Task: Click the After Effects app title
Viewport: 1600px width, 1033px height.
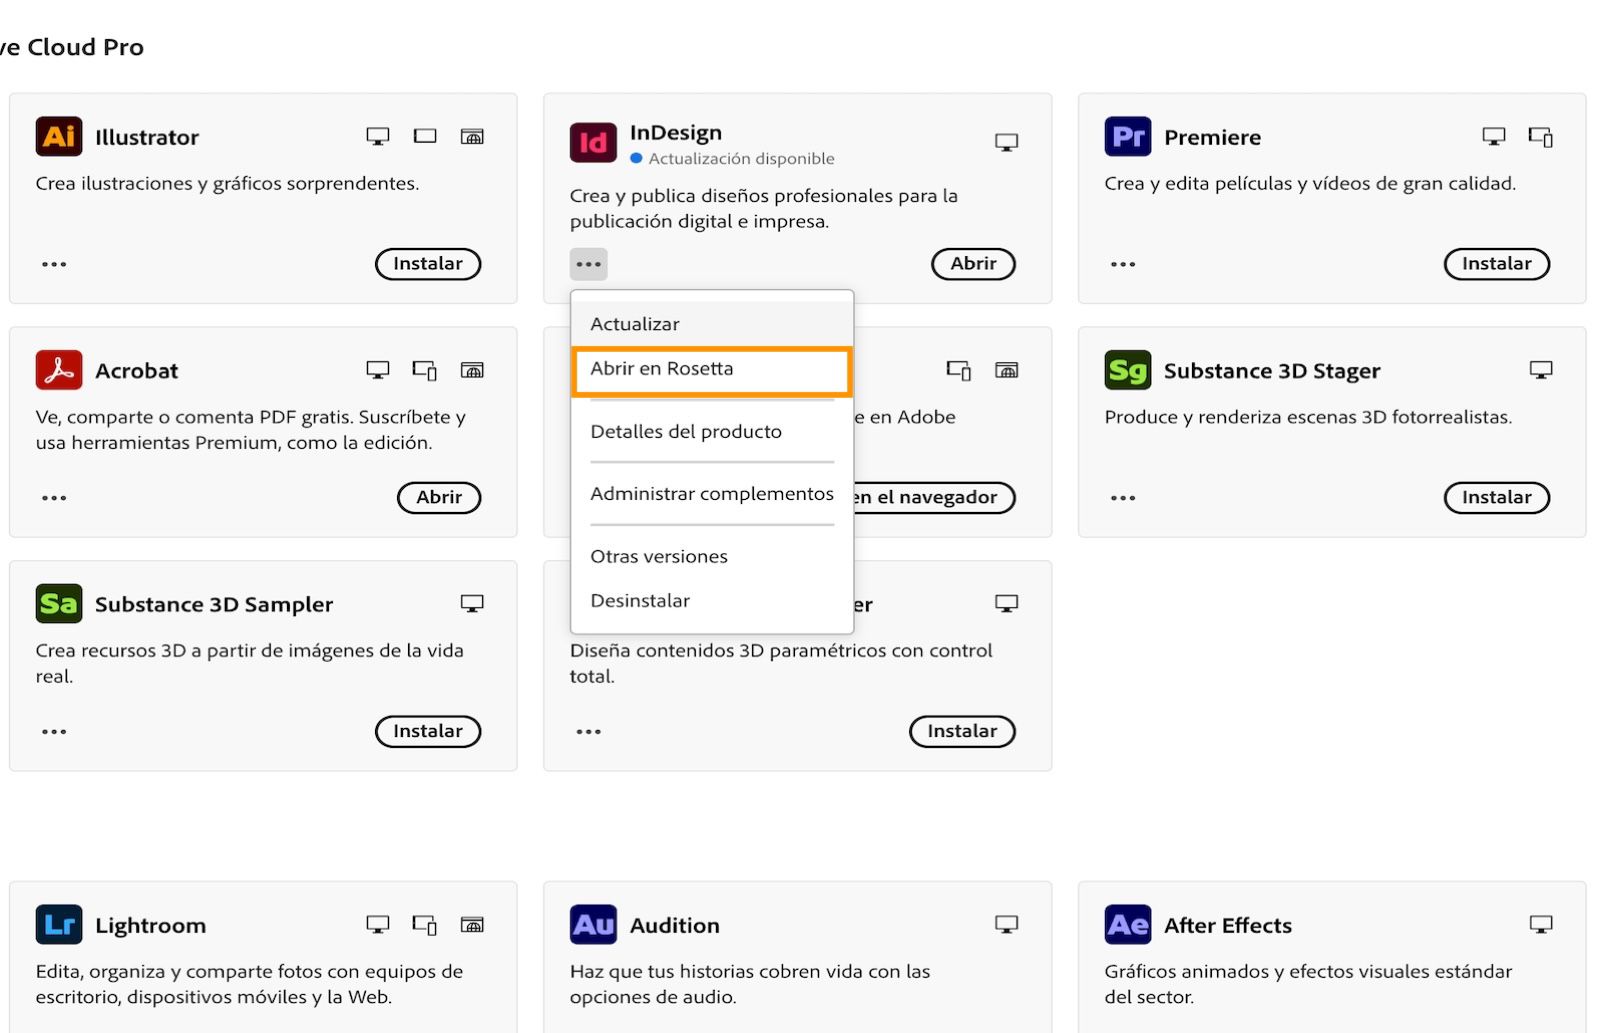Action: pos(1228,926)
